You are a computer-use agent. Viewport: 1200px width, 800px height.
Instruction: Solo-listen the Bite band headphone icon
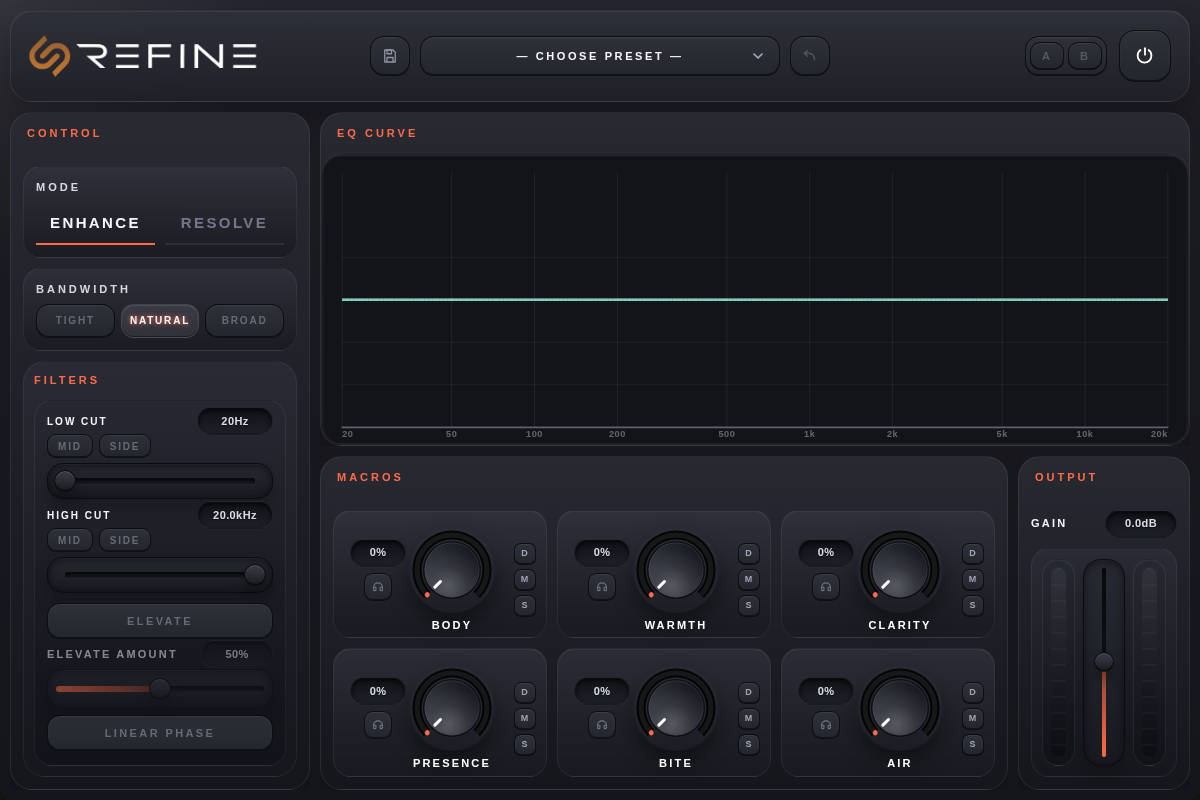click(602, 725)
